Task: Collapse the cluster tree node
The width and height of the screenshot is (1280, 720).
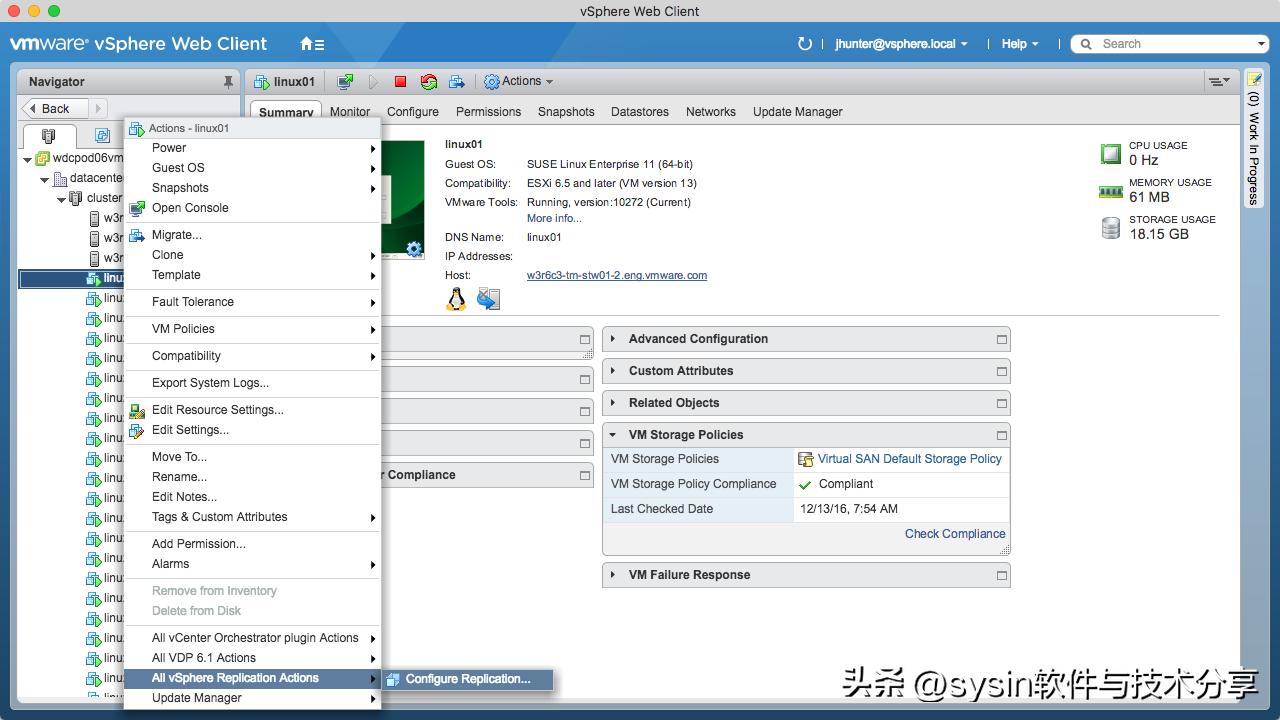Action: click(61, 199)
